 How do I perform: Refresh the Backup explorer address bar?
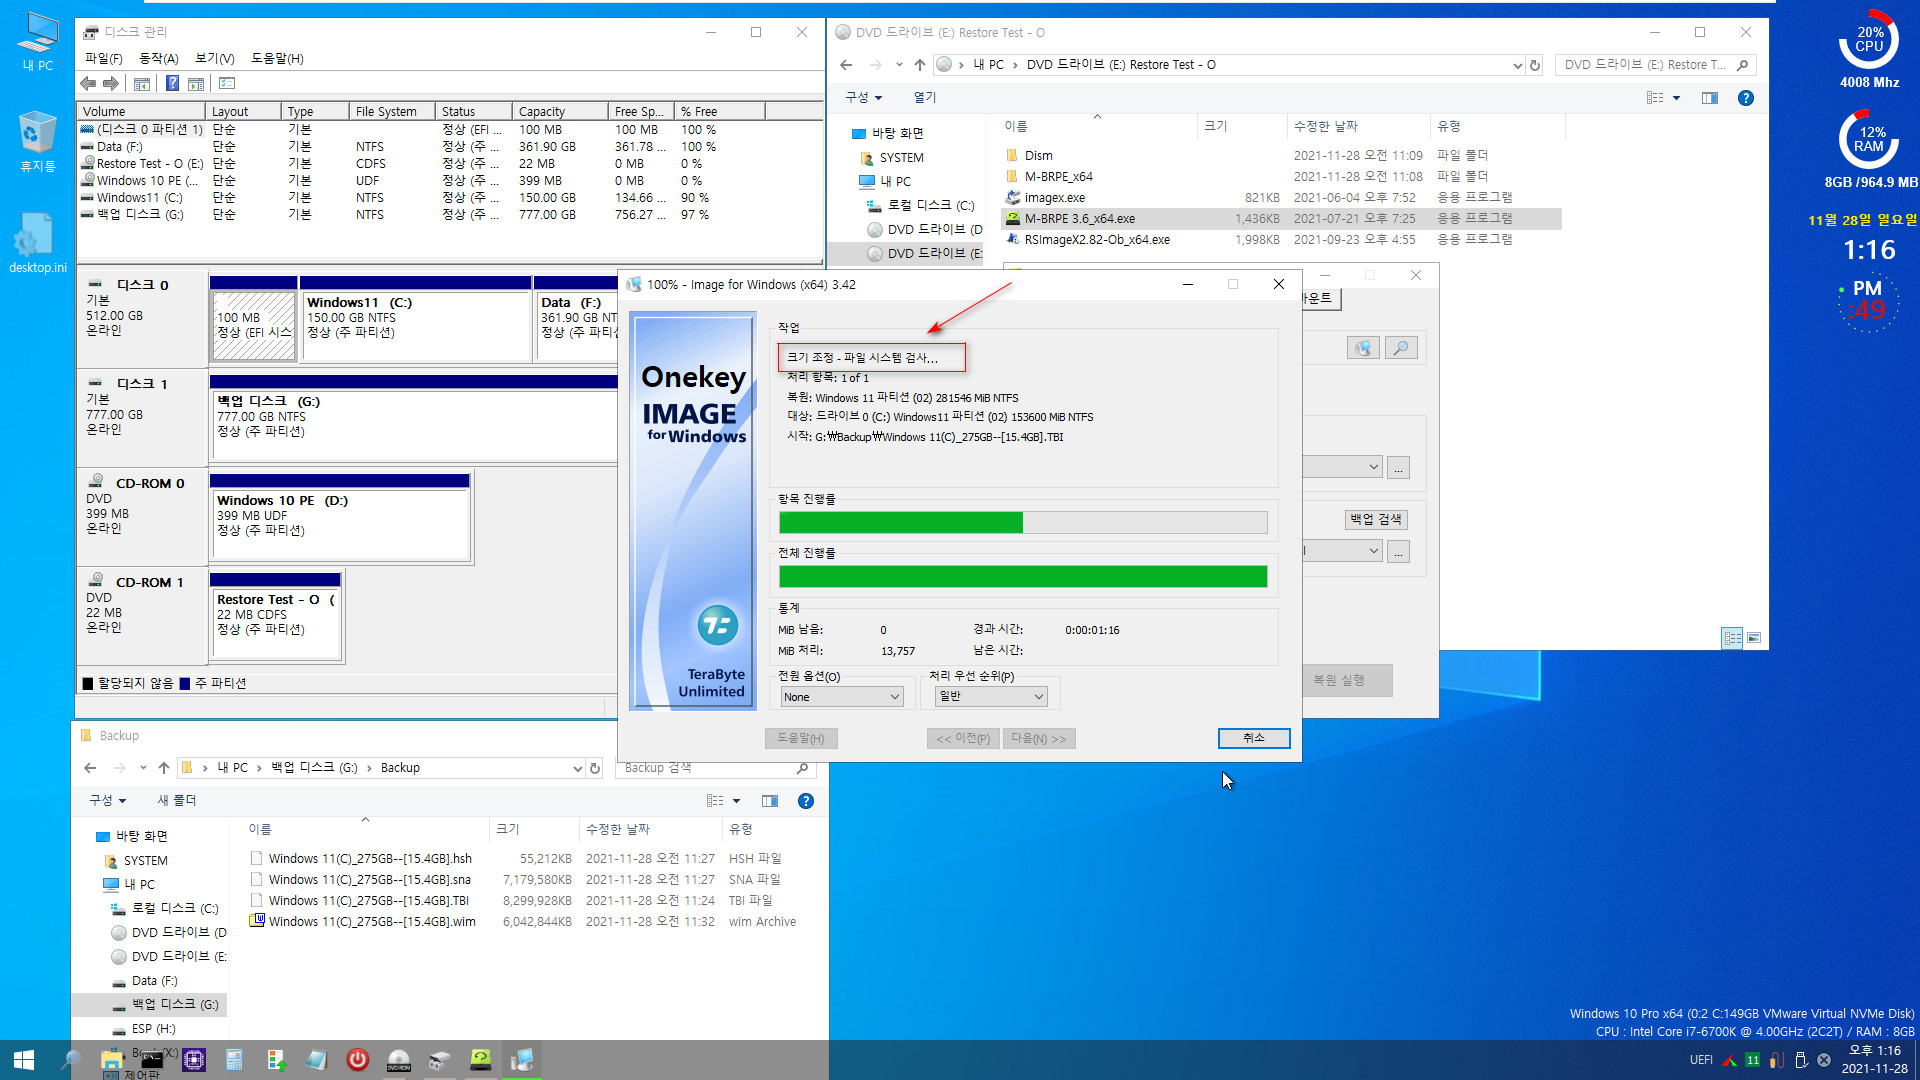pos(595,768)
